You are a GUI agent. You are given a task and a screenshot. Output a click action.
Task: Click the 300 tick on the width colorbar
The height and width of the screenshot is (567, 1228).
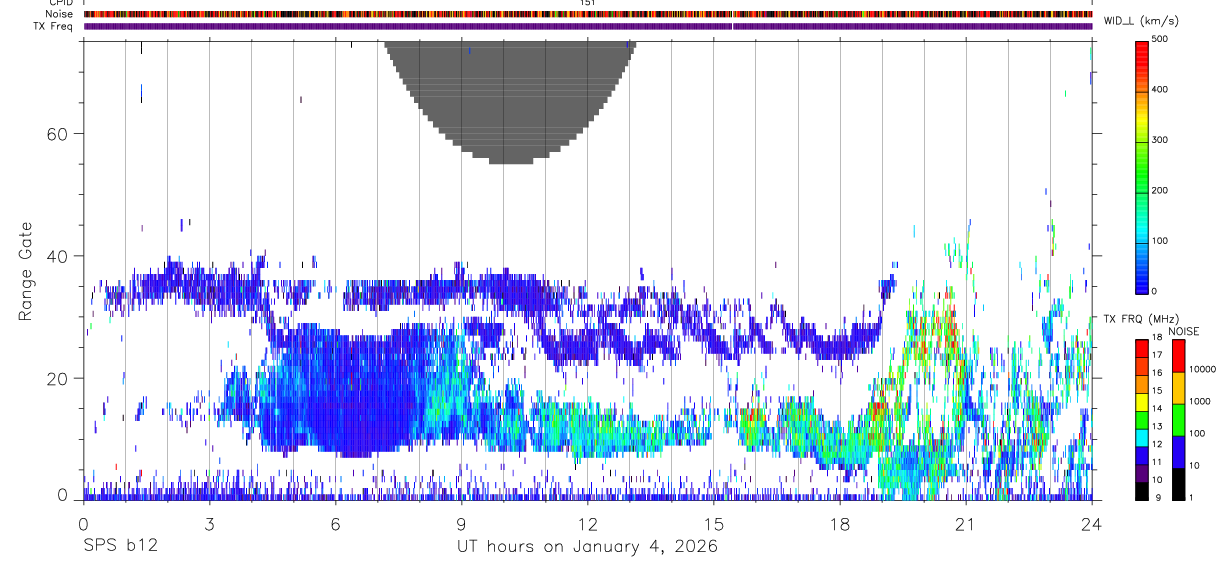(x=1160, y=140)
